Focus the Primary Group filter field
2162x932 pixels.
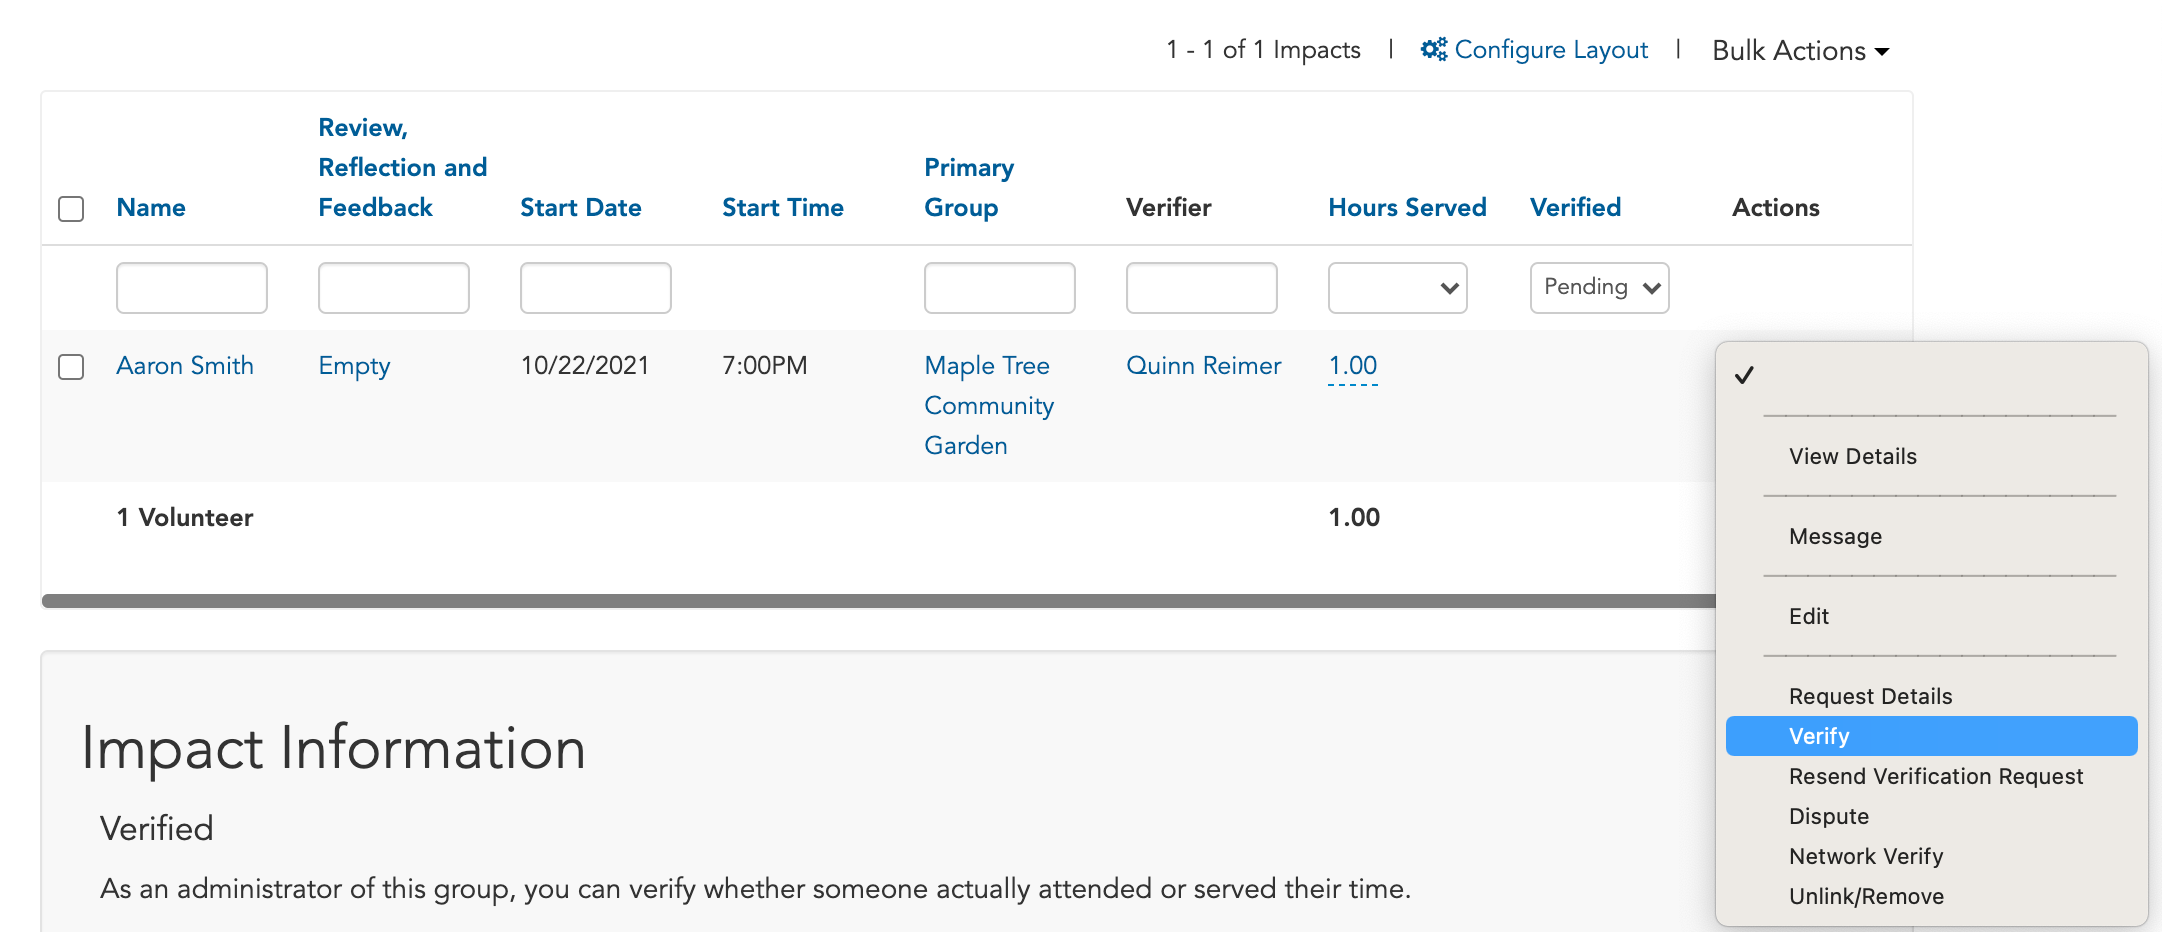[1000, 288]
